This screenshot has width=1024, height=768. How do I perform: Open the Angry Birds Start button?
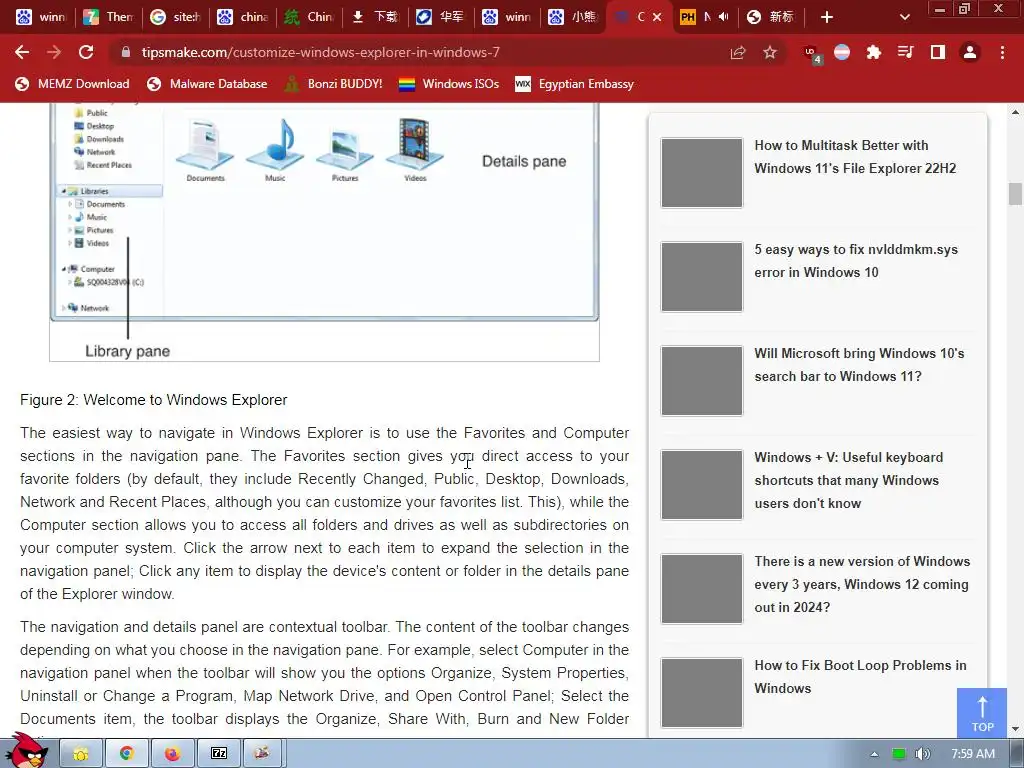click(x=26, y=751)
